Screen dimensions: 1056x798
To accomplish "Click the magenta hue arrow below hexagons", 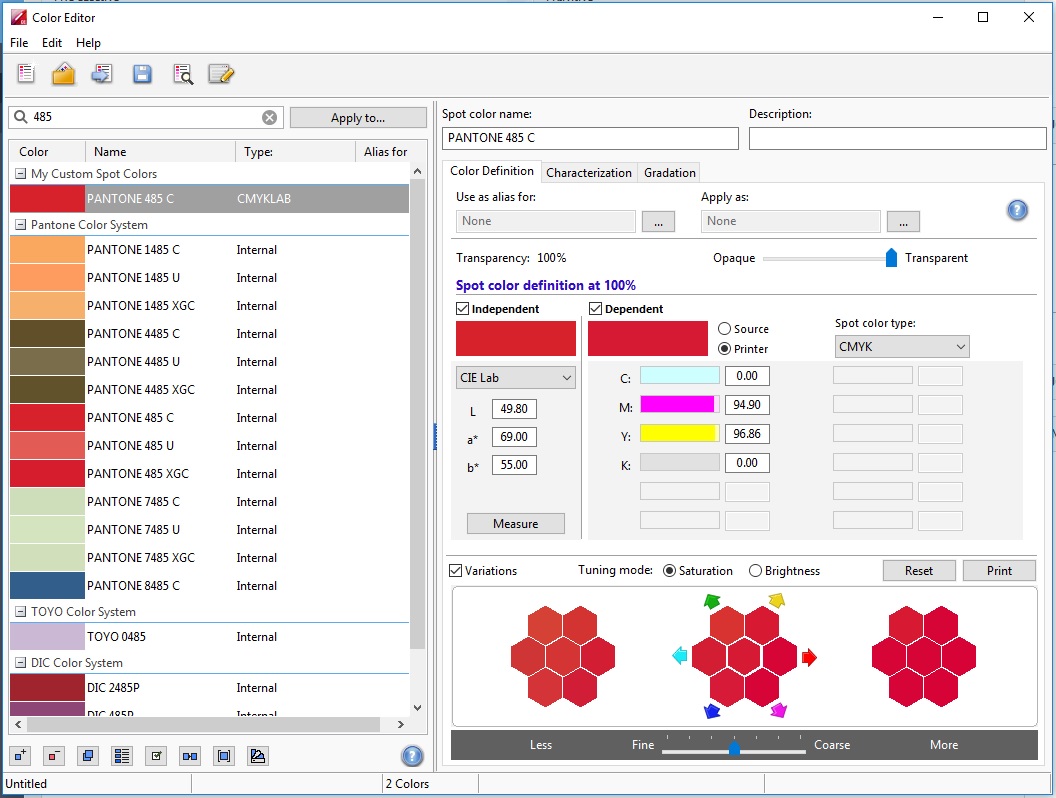I will click(x=778, y=710).
